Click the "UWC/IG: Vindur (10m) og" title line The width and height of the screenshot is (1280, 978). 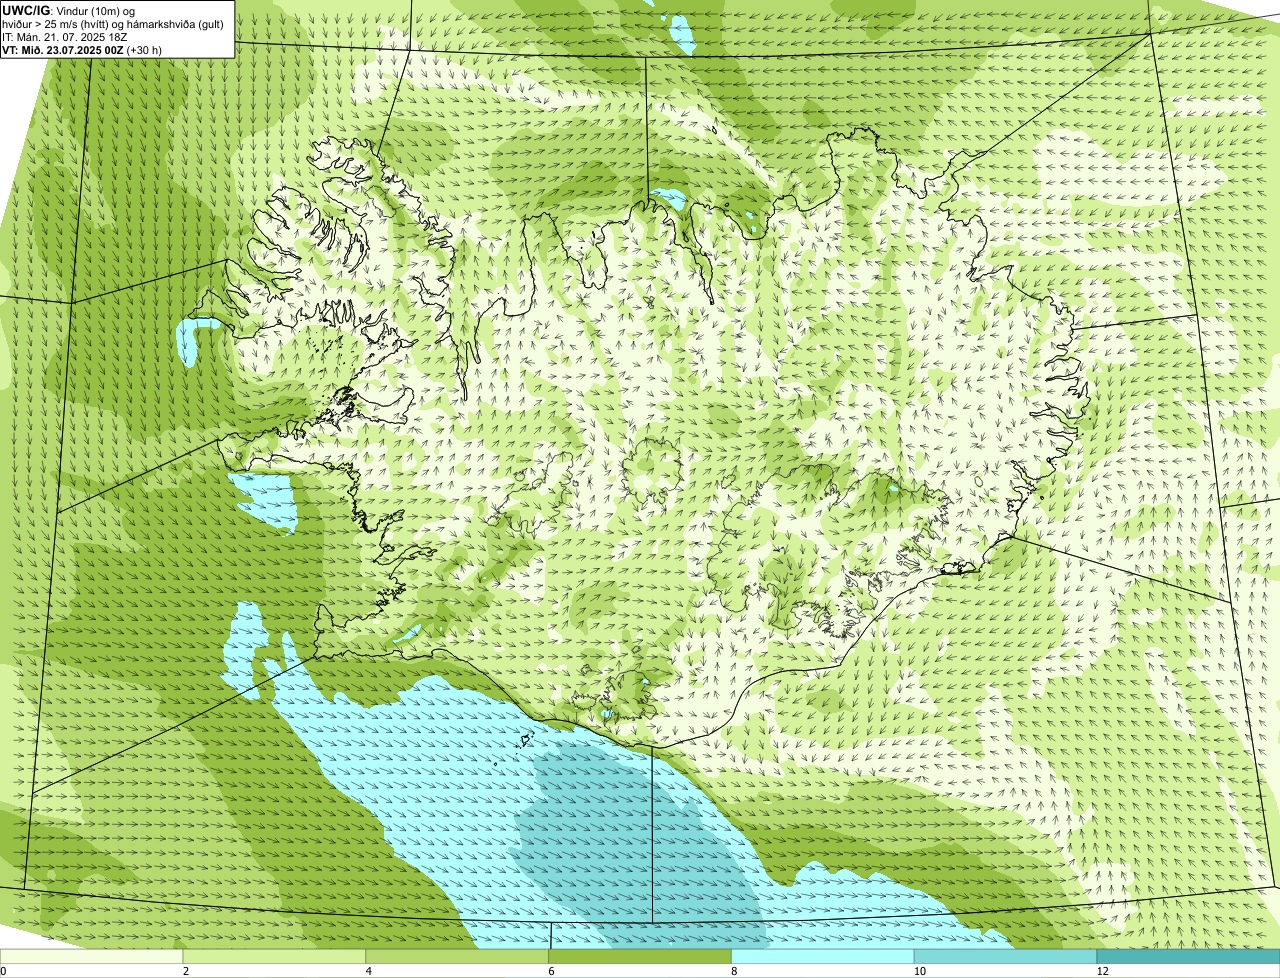[70, 10]
